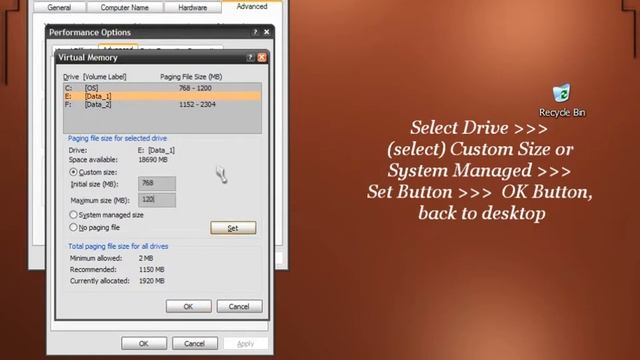Click Cancel in Performance Options window
640x360 pixels.
pyautogui.click(x=194, y=343)
